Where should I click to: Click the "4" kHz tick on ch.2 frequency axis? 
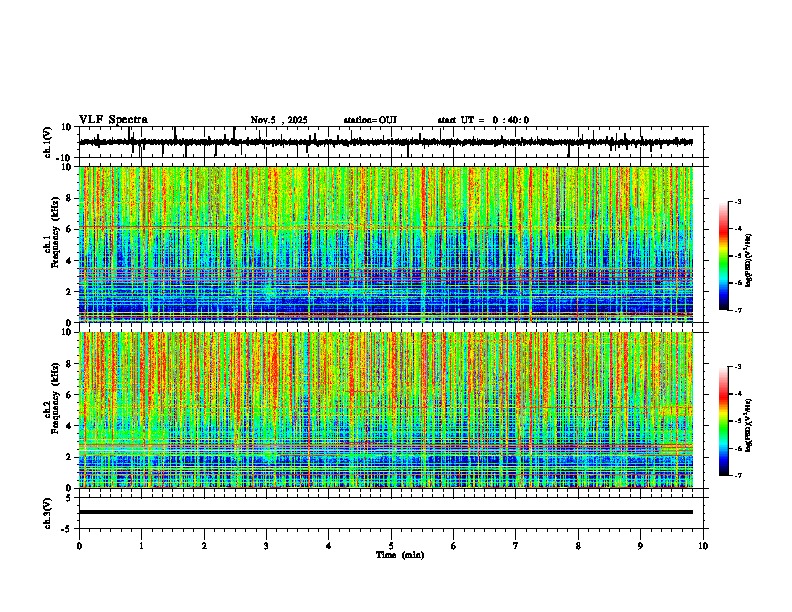(x=69, y=426)
